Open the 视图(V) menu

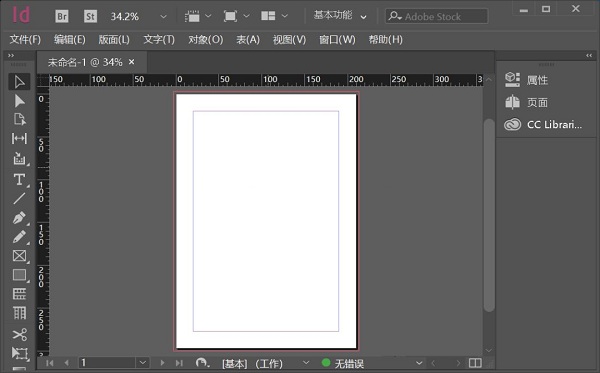click(289, 39)
